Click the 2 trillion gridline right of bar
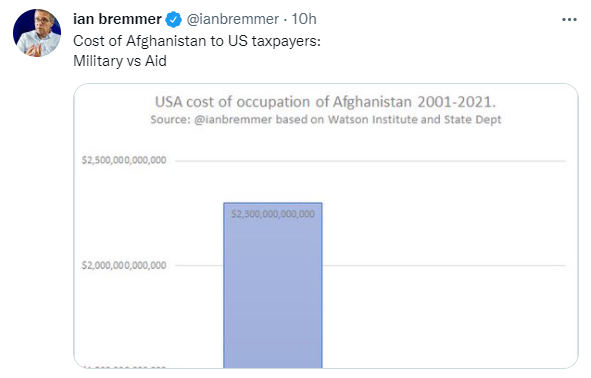 pyautogui.click(x=444, y=265)
